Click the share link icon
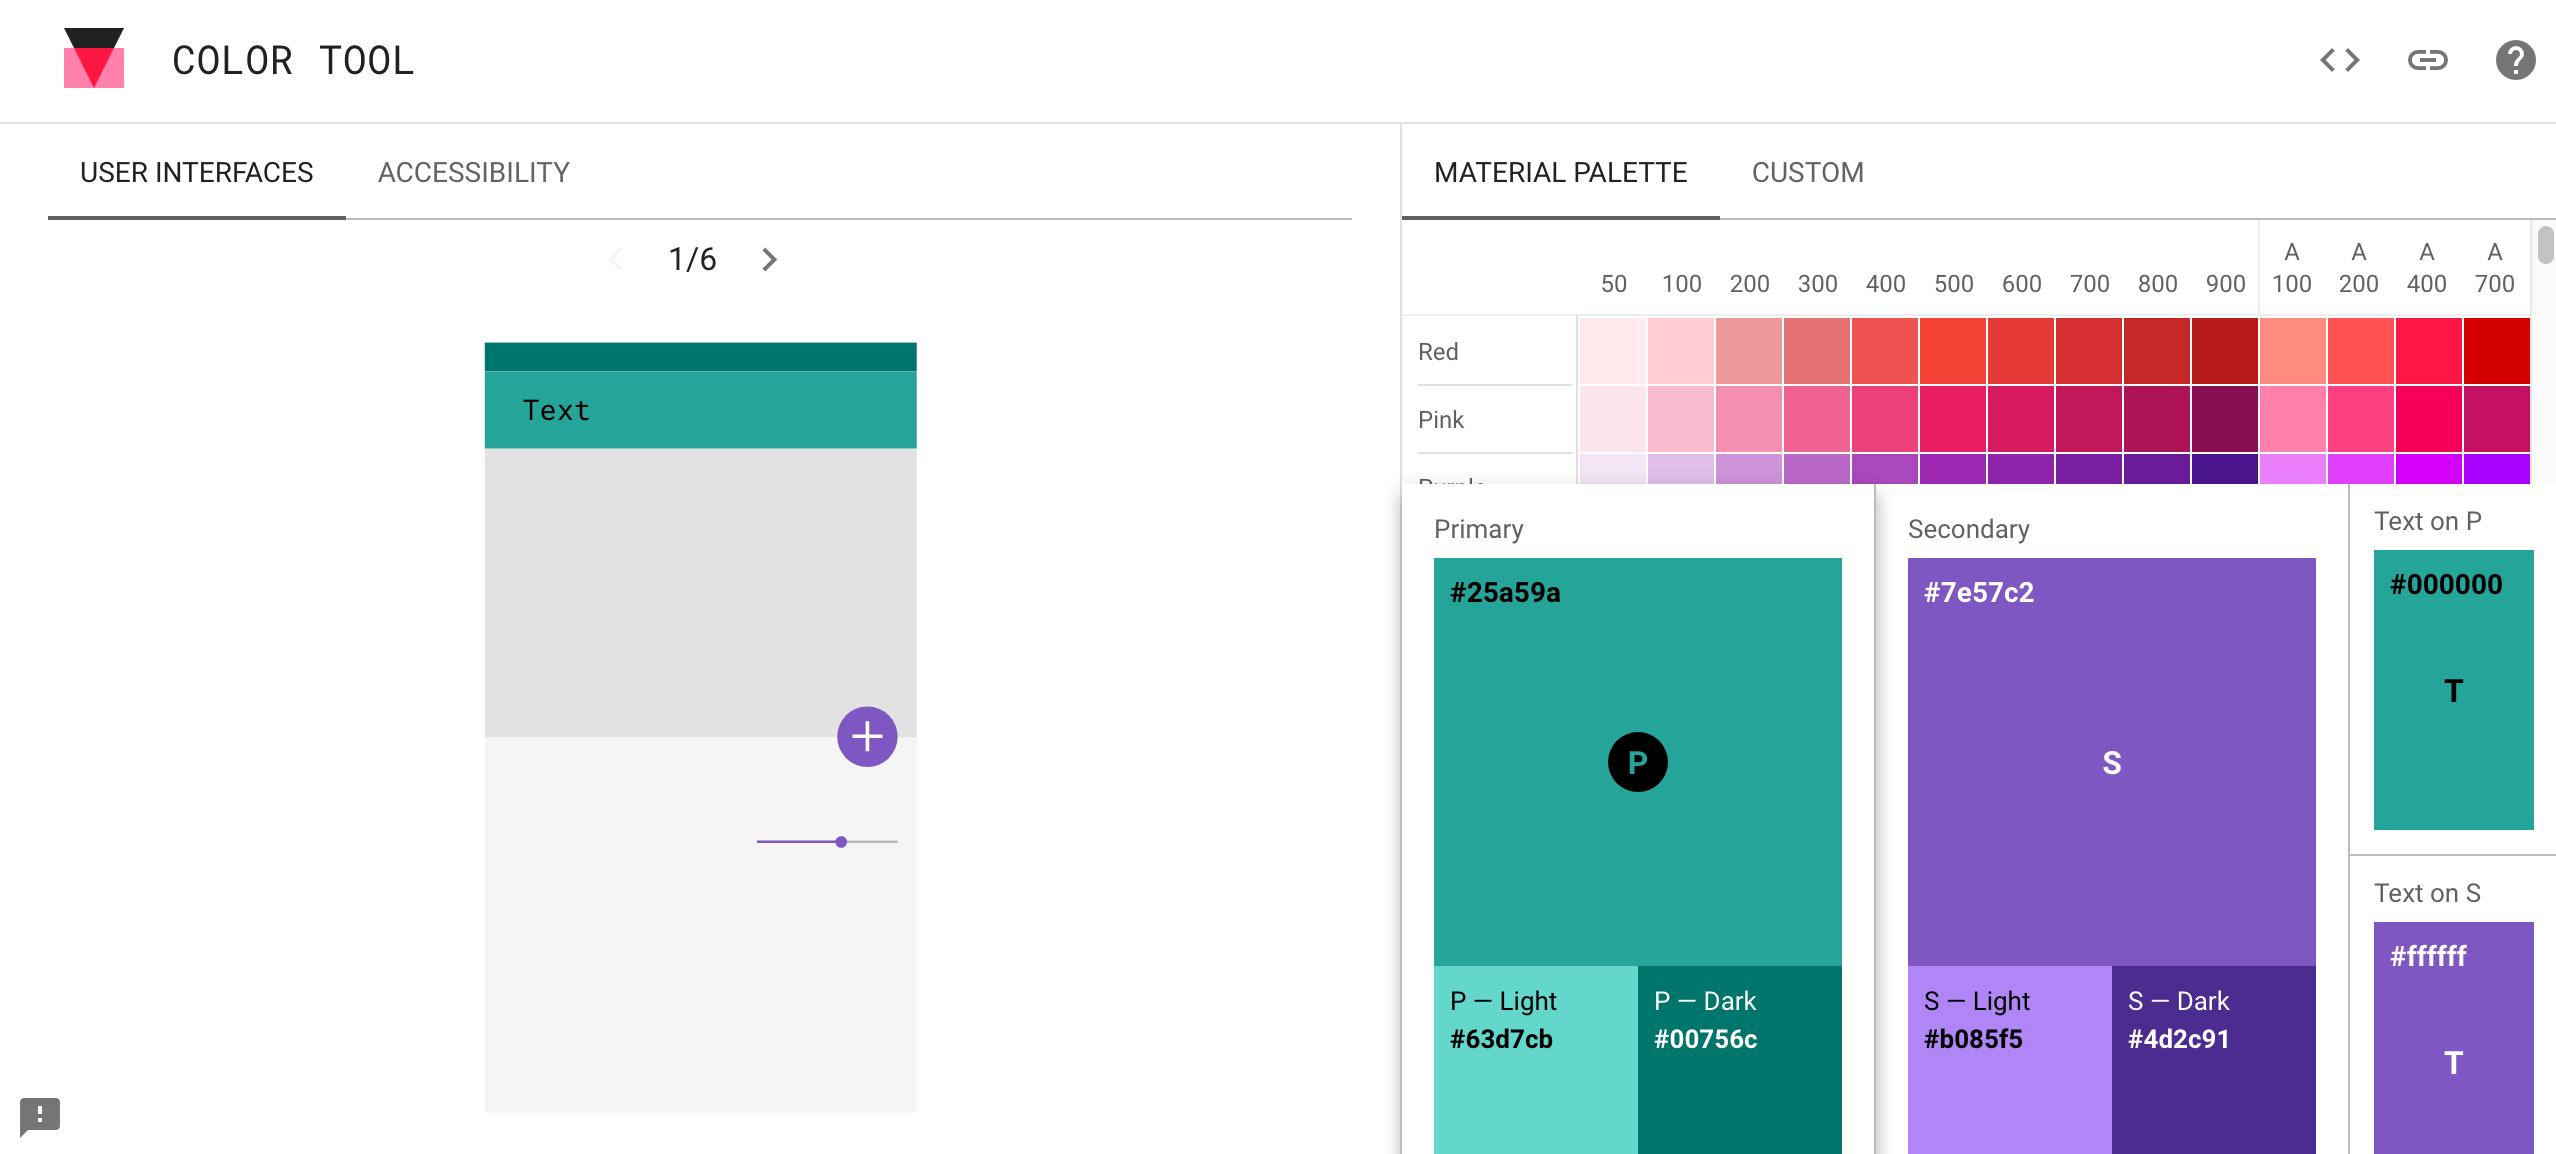The image size is (2556, 1154). (x=2427, y=60)
